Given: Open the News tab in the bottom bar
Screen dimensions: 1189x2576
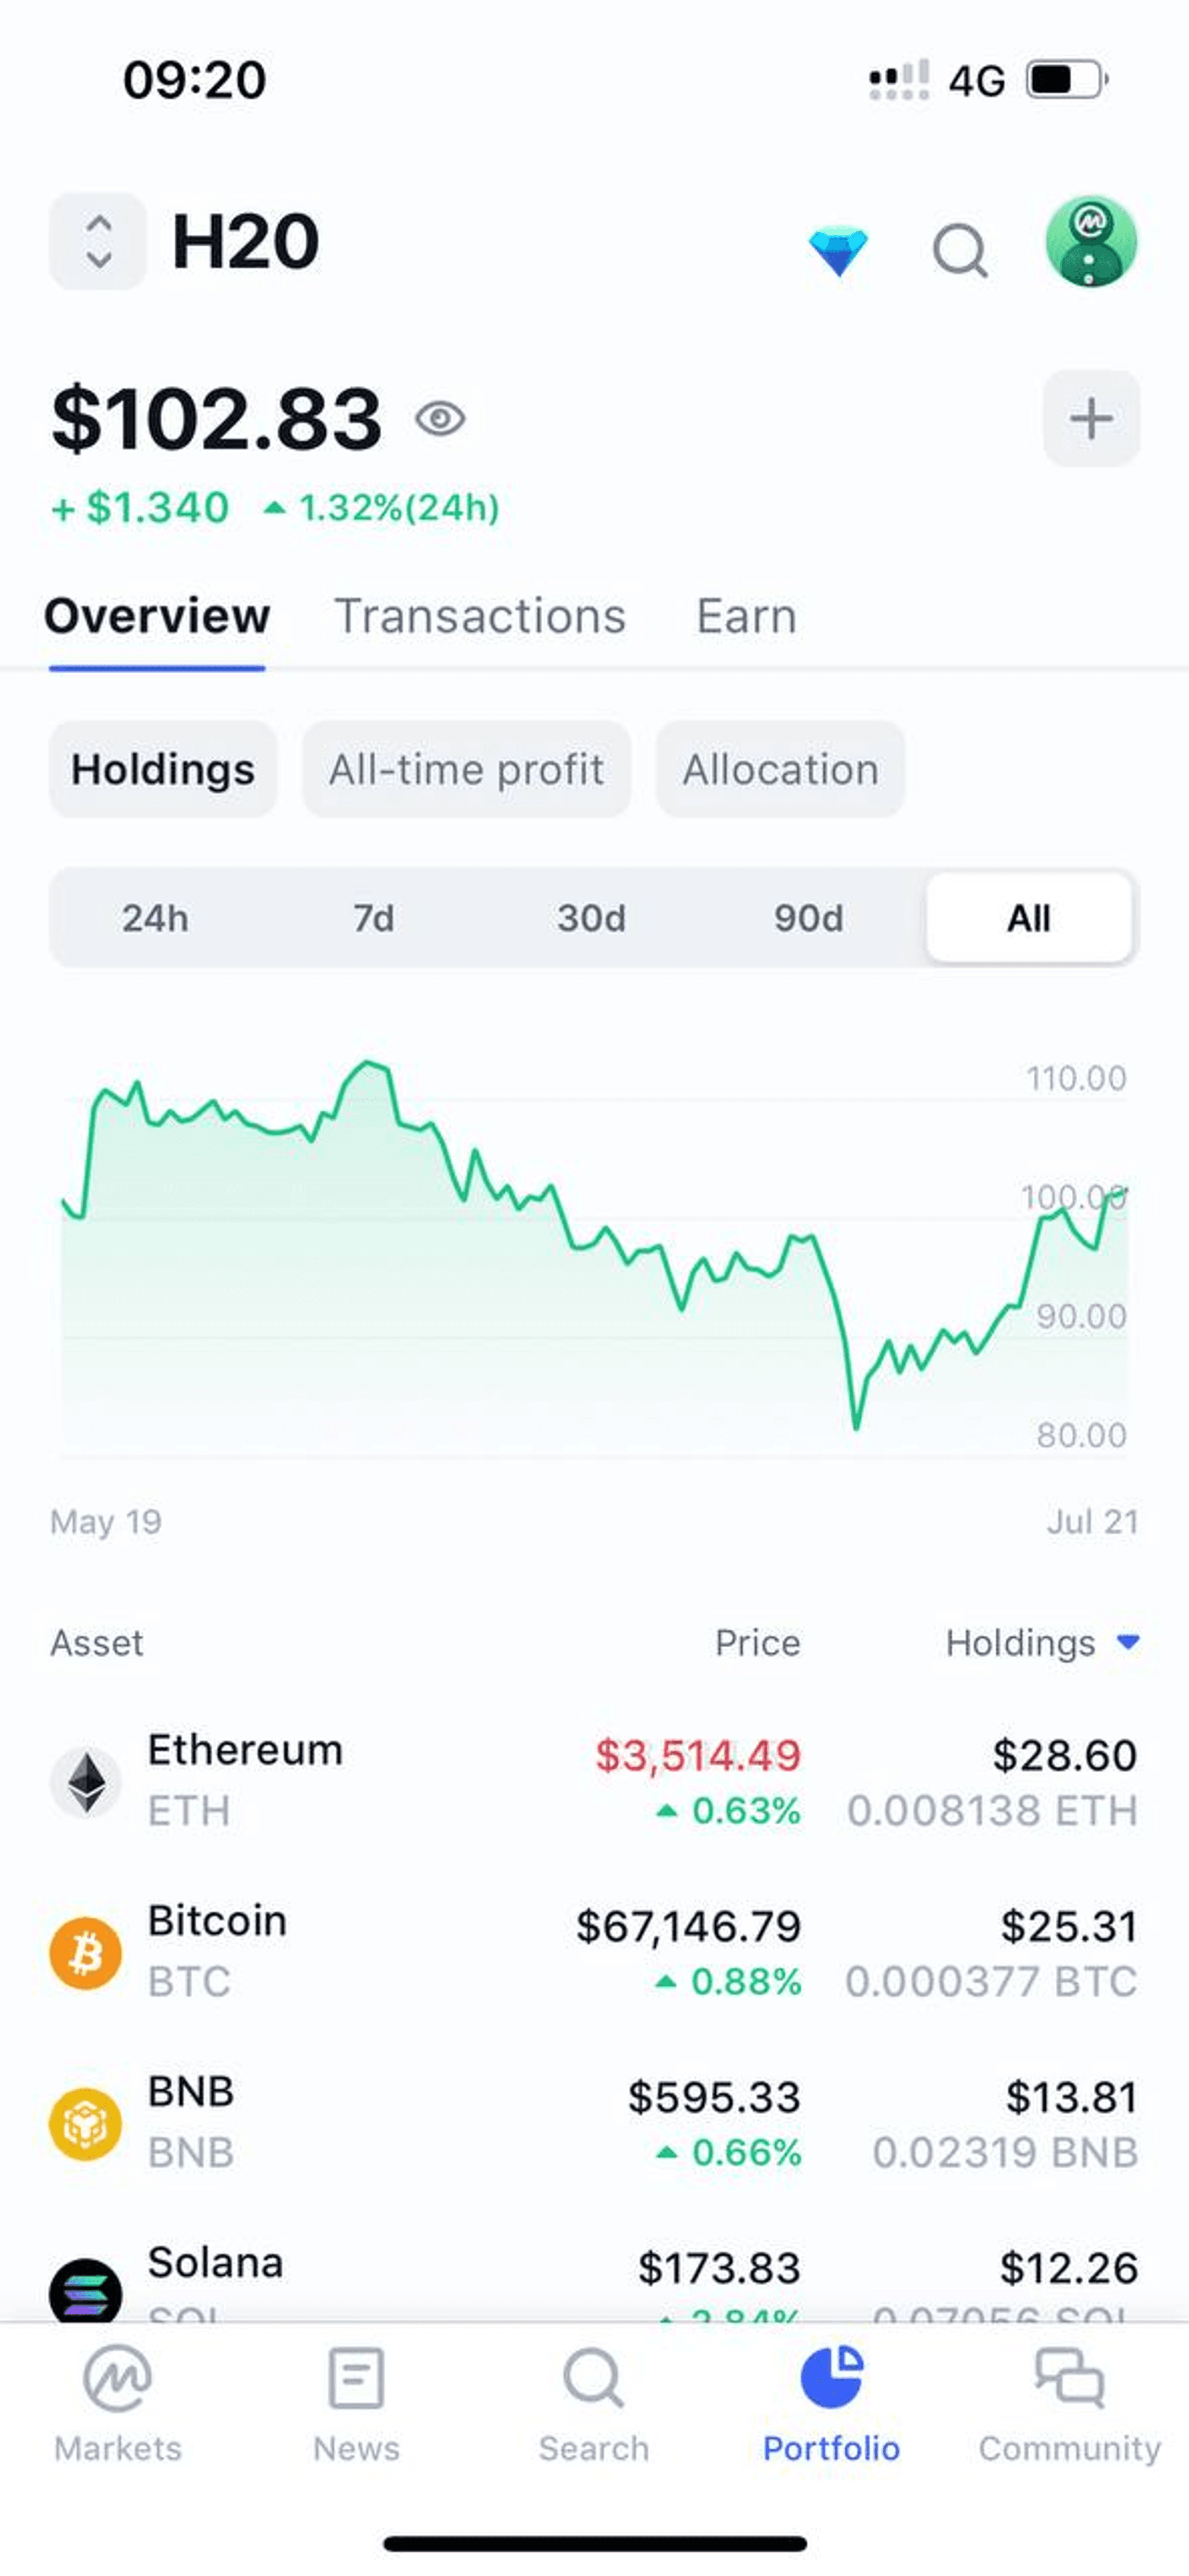Looking at the screenshot, I should [356, 2404].
